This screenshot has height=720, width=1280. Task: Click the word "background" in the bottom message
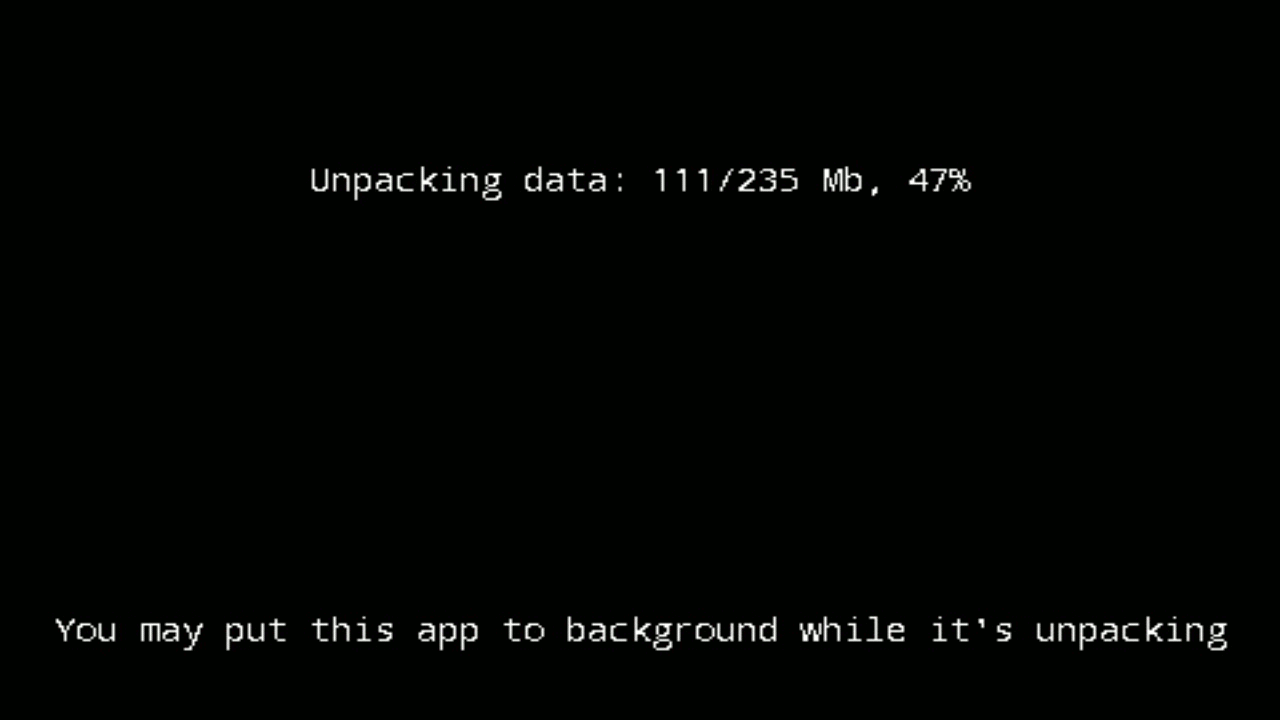(x=671, y=632)
